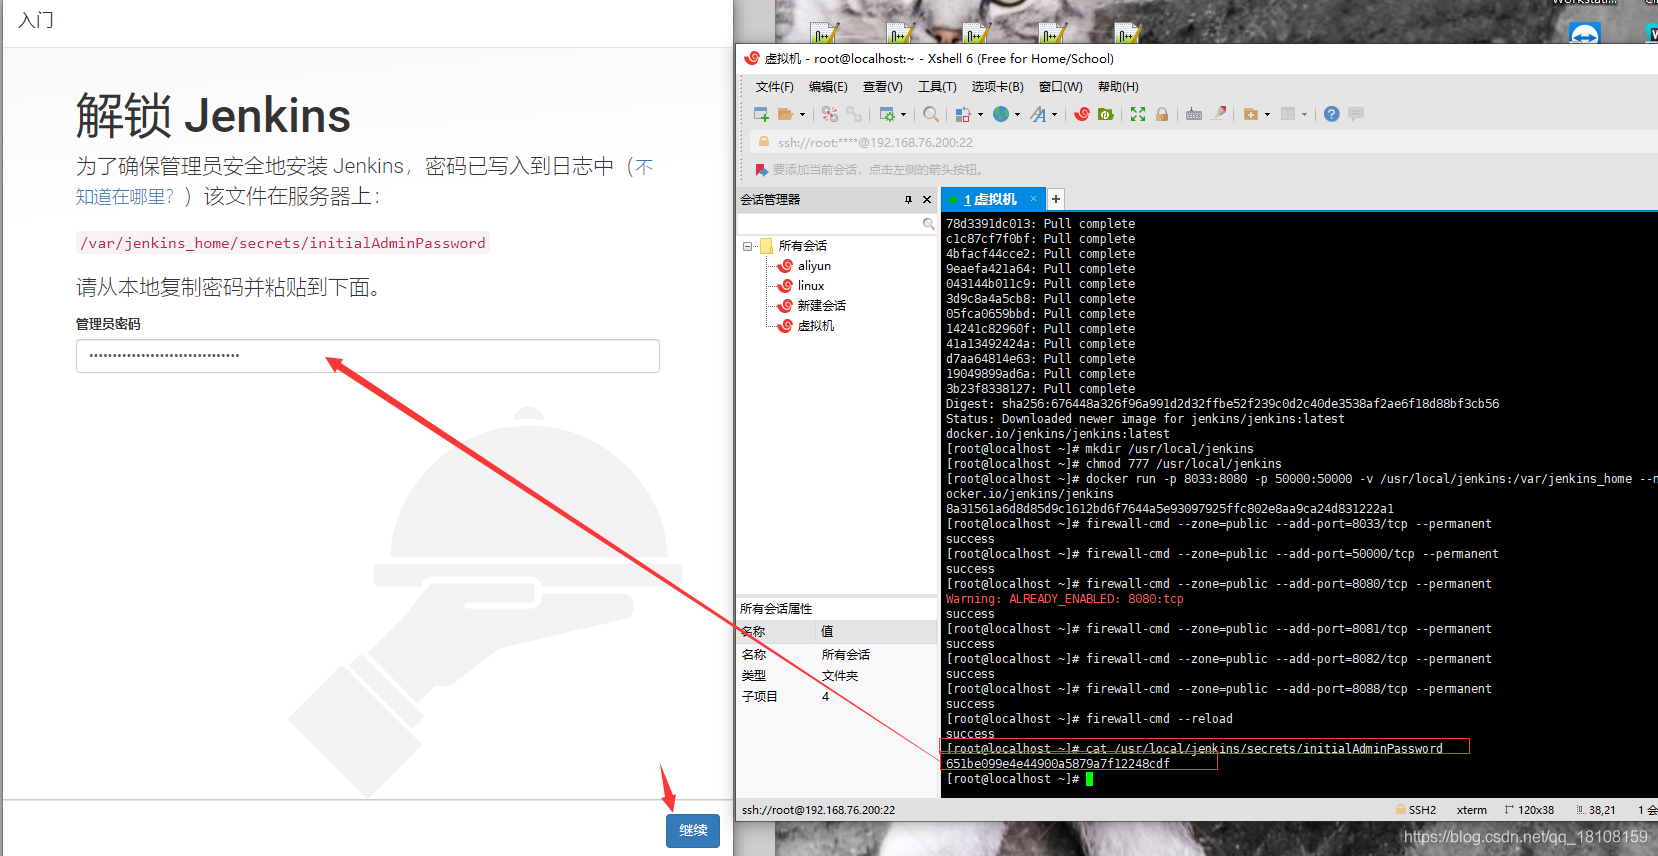Click the reconnect chain-link icon

854,114
